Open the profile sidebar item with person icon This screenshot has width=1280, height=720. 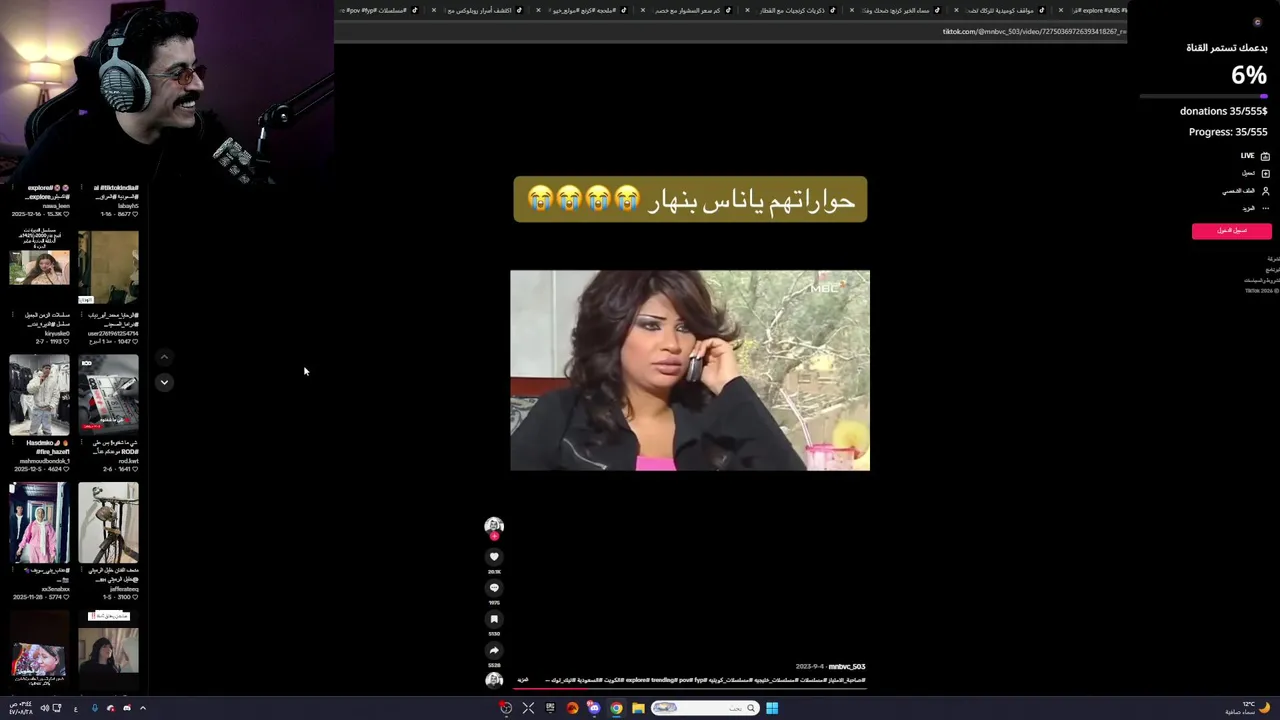[x=1246, y=191]
